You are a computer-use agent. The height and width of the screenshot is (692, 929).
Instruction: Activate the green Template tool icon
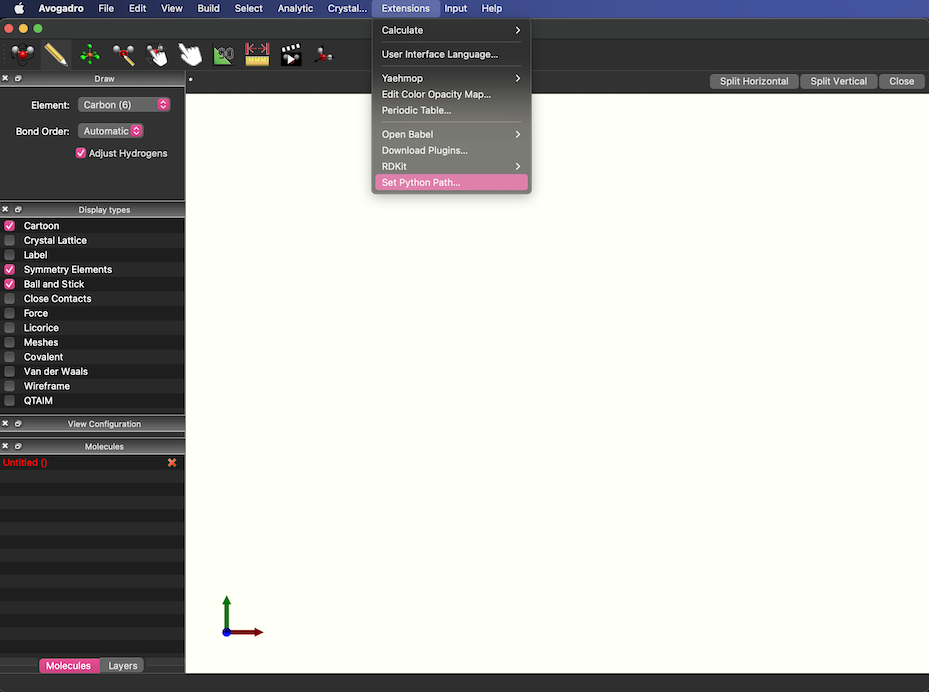tap(90, 54)
